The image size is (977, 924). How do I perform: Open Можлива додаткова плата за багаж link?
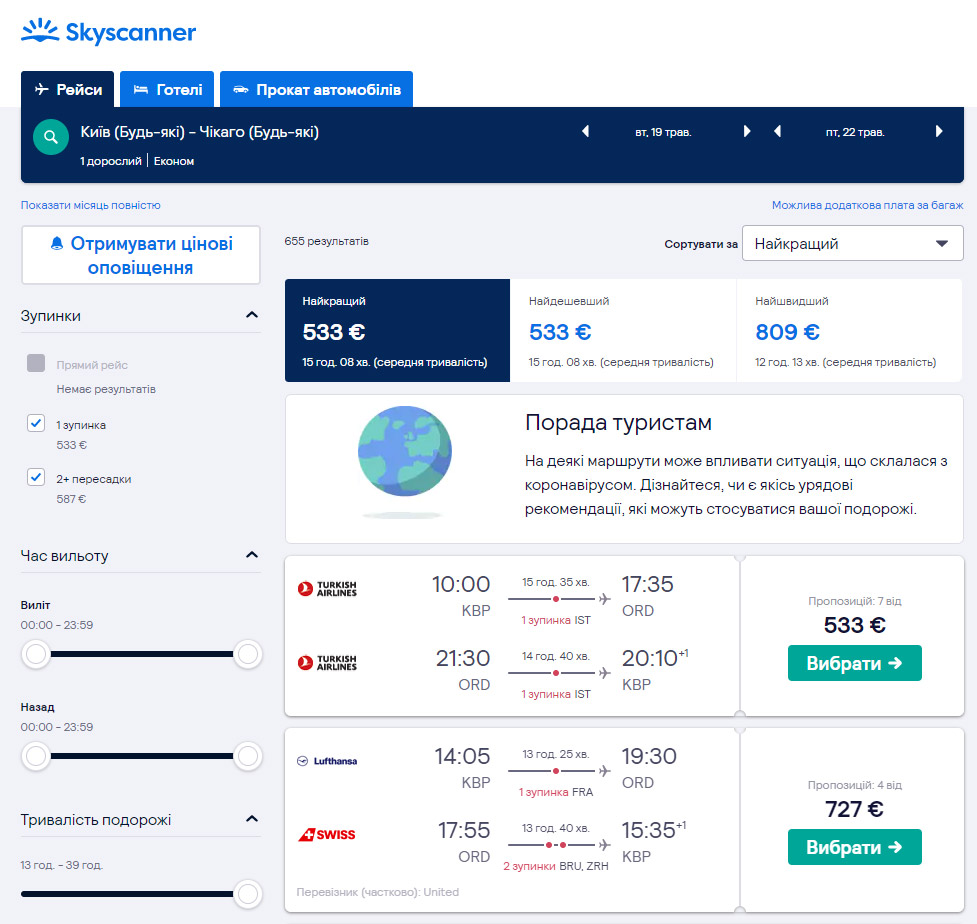tap(867, 205)
